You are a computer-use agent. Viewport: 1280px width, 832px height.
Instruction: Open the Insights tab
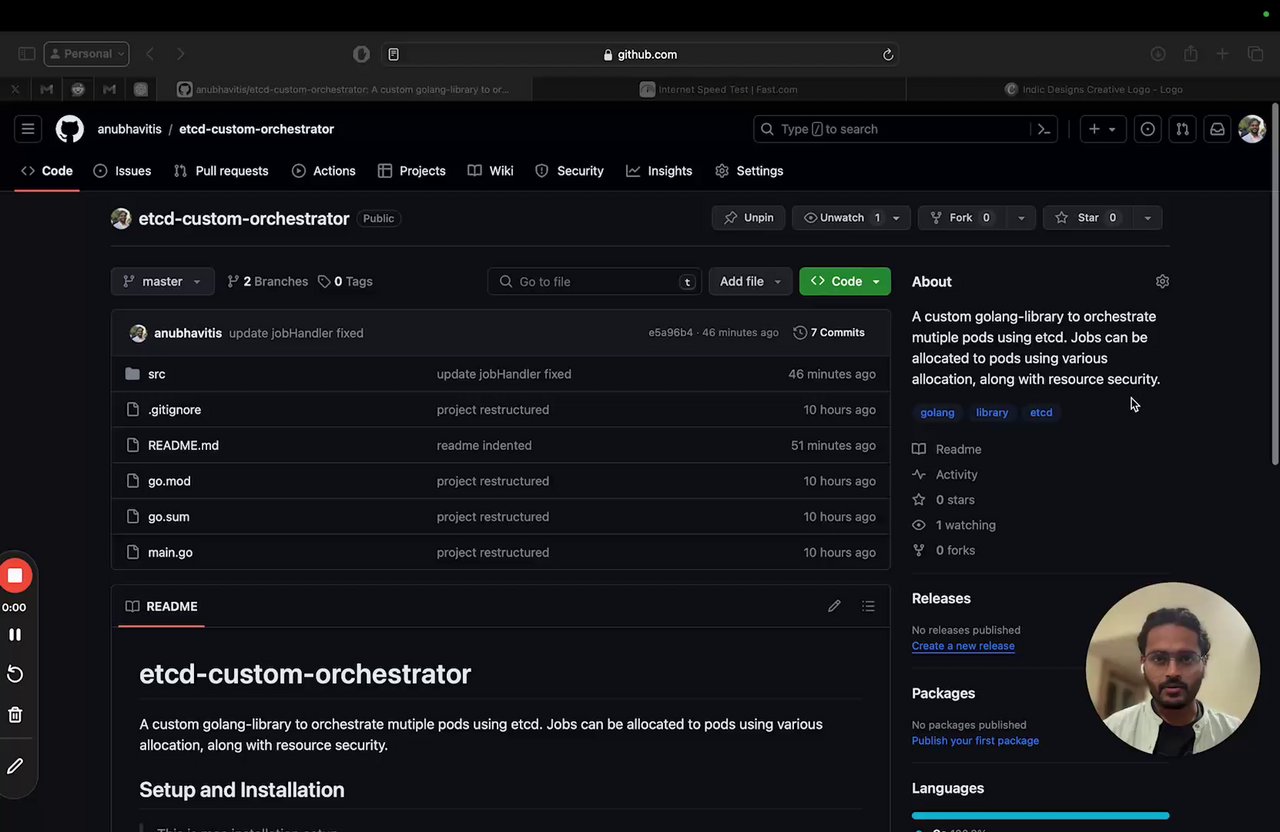click(x=659, y=171)
